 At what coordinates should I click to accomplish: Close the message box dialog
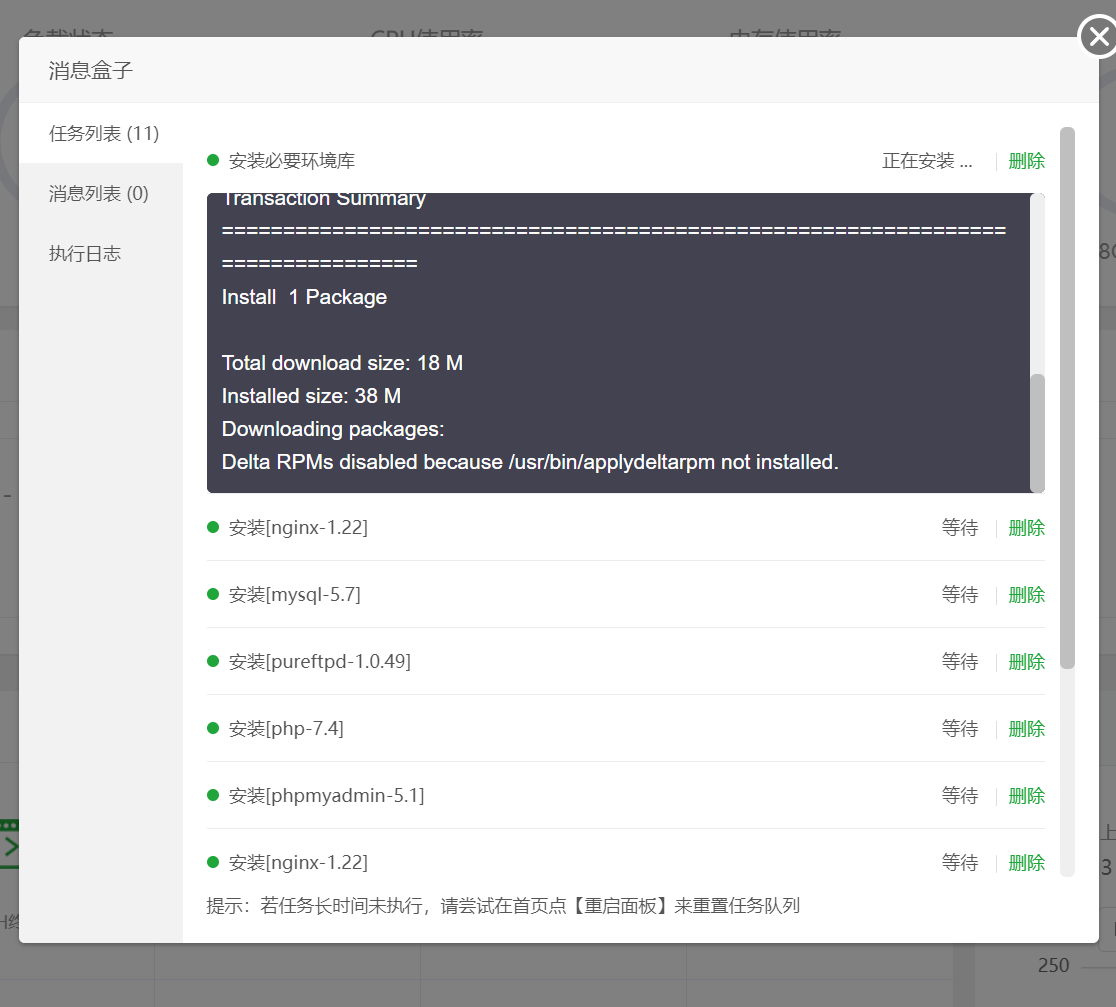1098,36
